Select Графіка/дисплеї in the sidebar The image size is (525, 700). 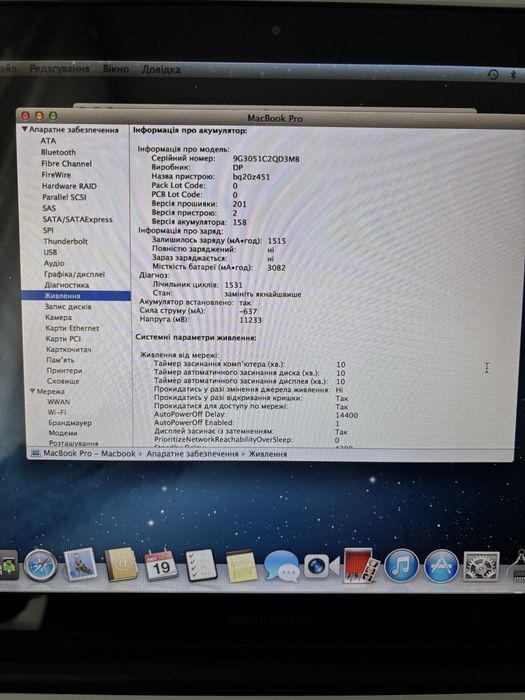point(74,274)
